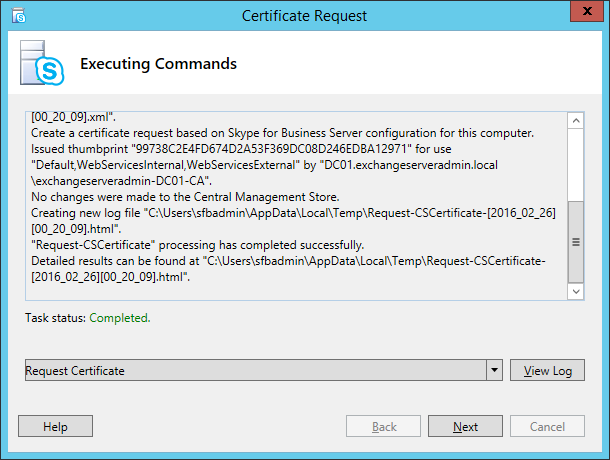Click the Help button

click(x=55, y=426)
